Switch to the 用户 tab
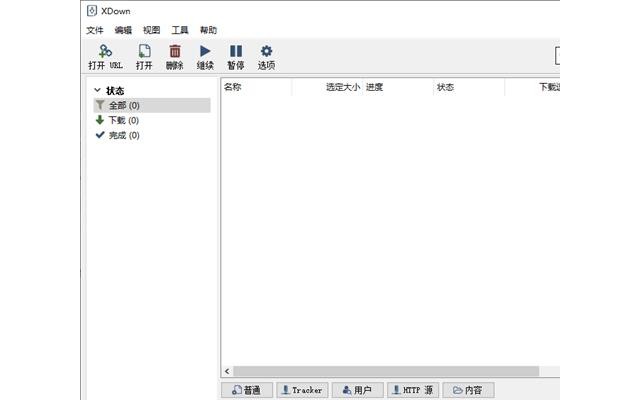 tap(358, 390)
